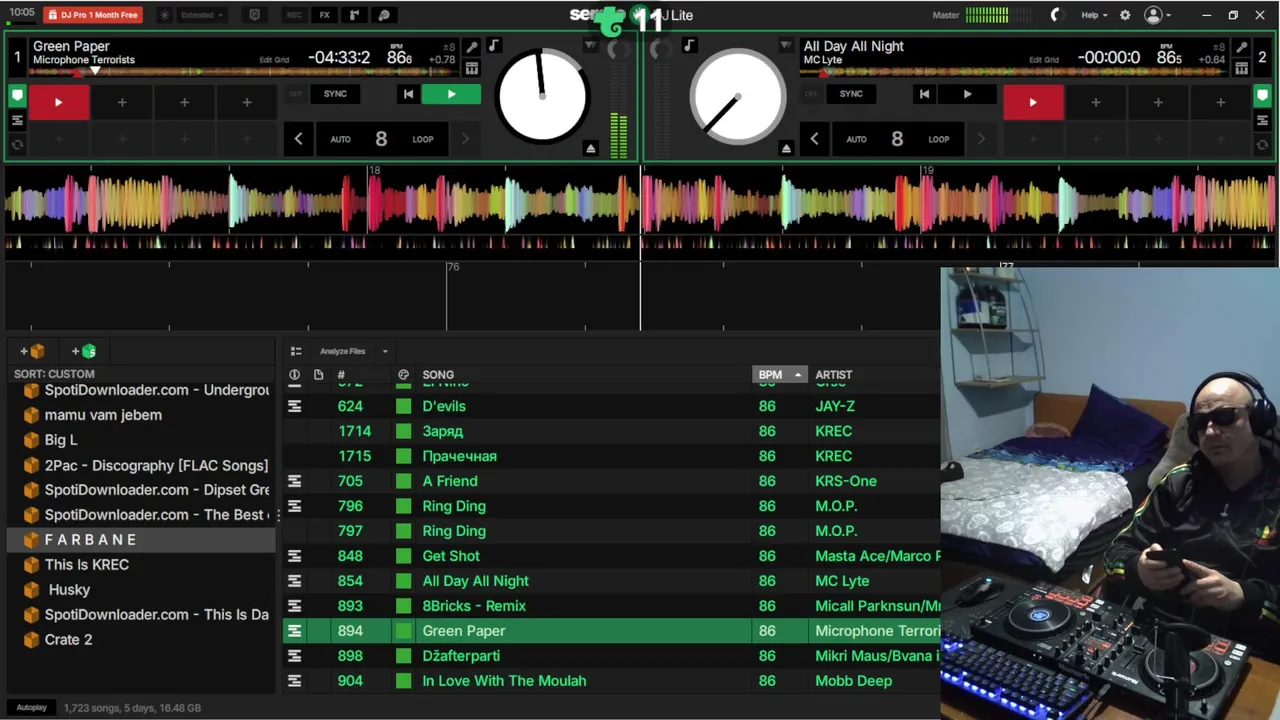The image size is (1280, 720).
Task: Open the FX panel
Action: 324,15
